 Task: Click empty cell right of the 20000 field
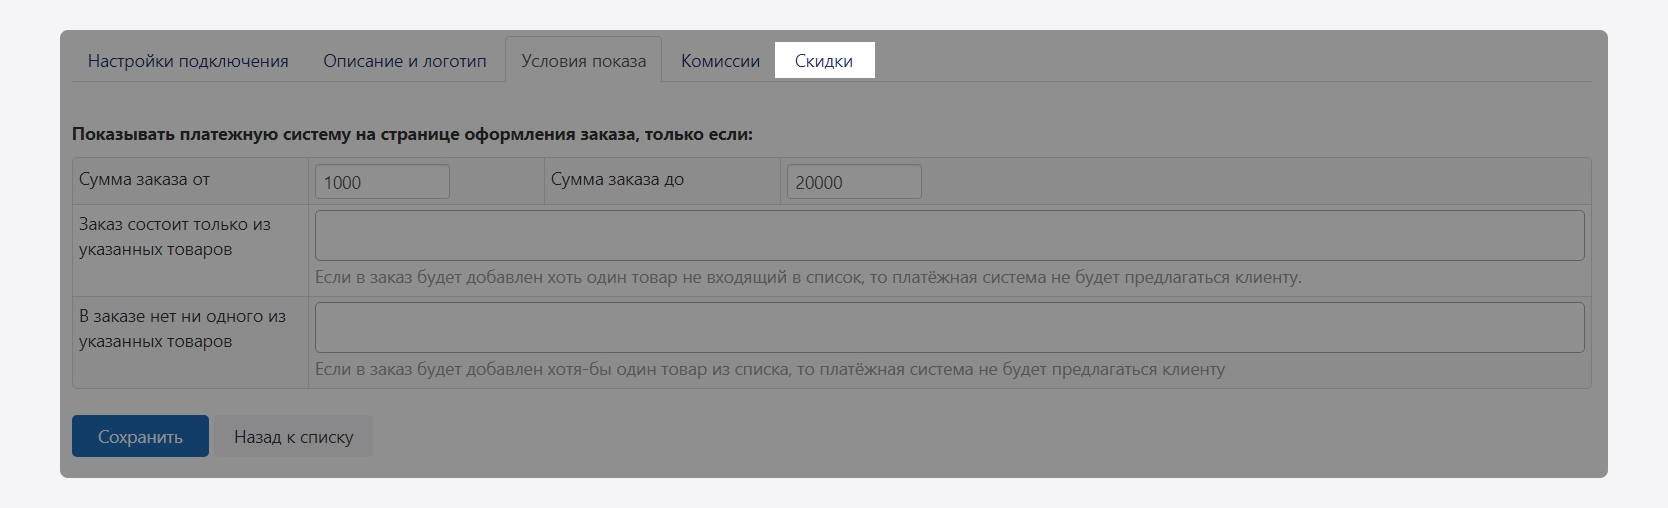tap(1250, 182)
